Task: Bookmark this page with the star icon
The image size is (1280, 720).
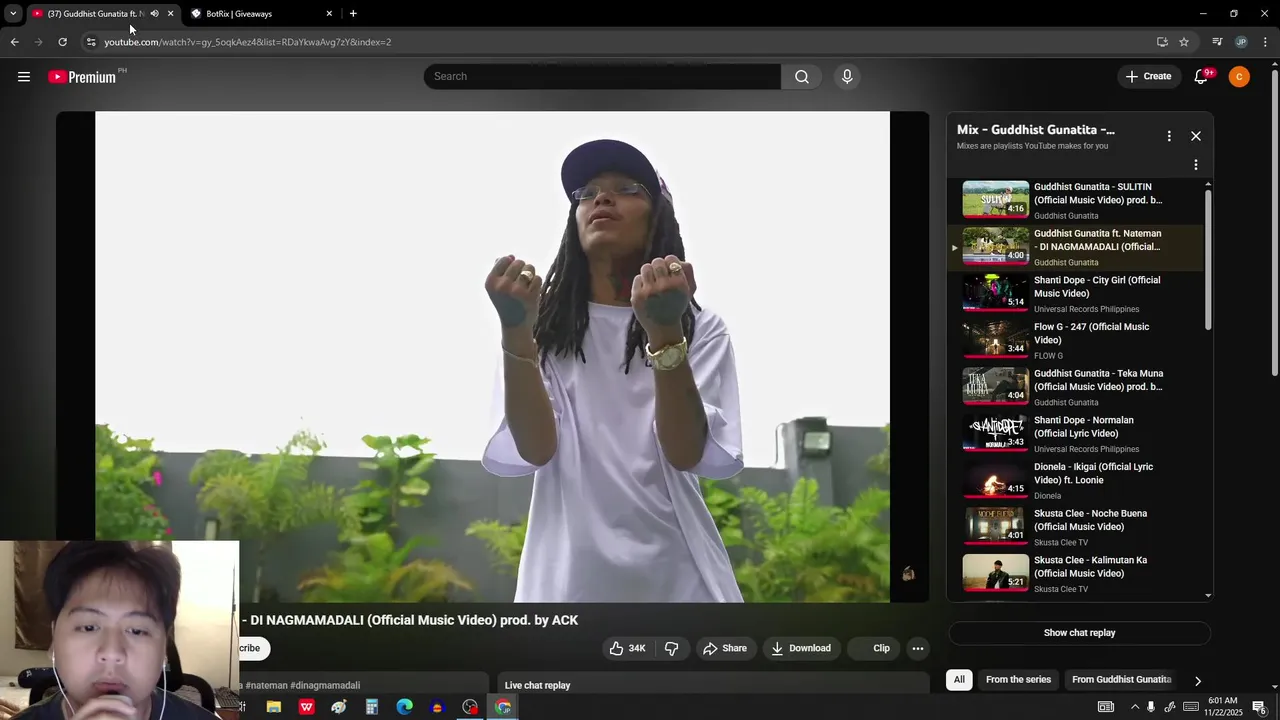Action: tap(1184, 42)
